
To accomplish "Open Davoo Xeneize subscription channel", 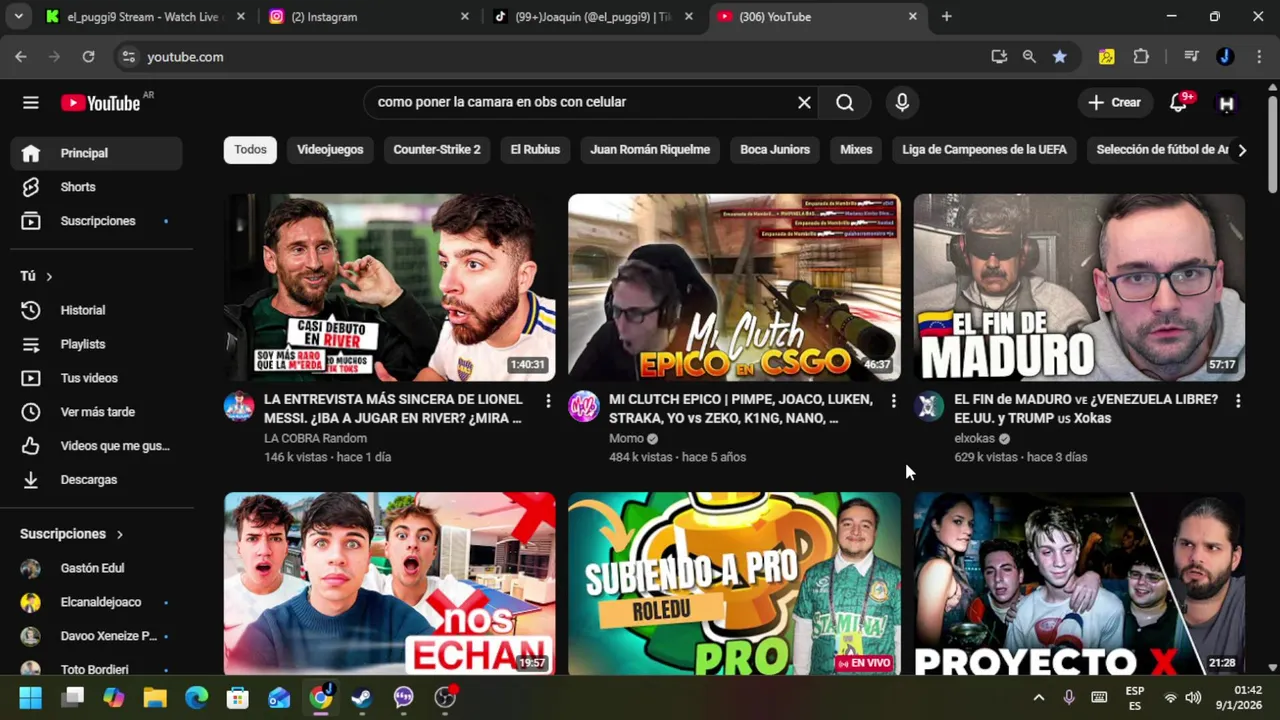I will pos(97,636).
